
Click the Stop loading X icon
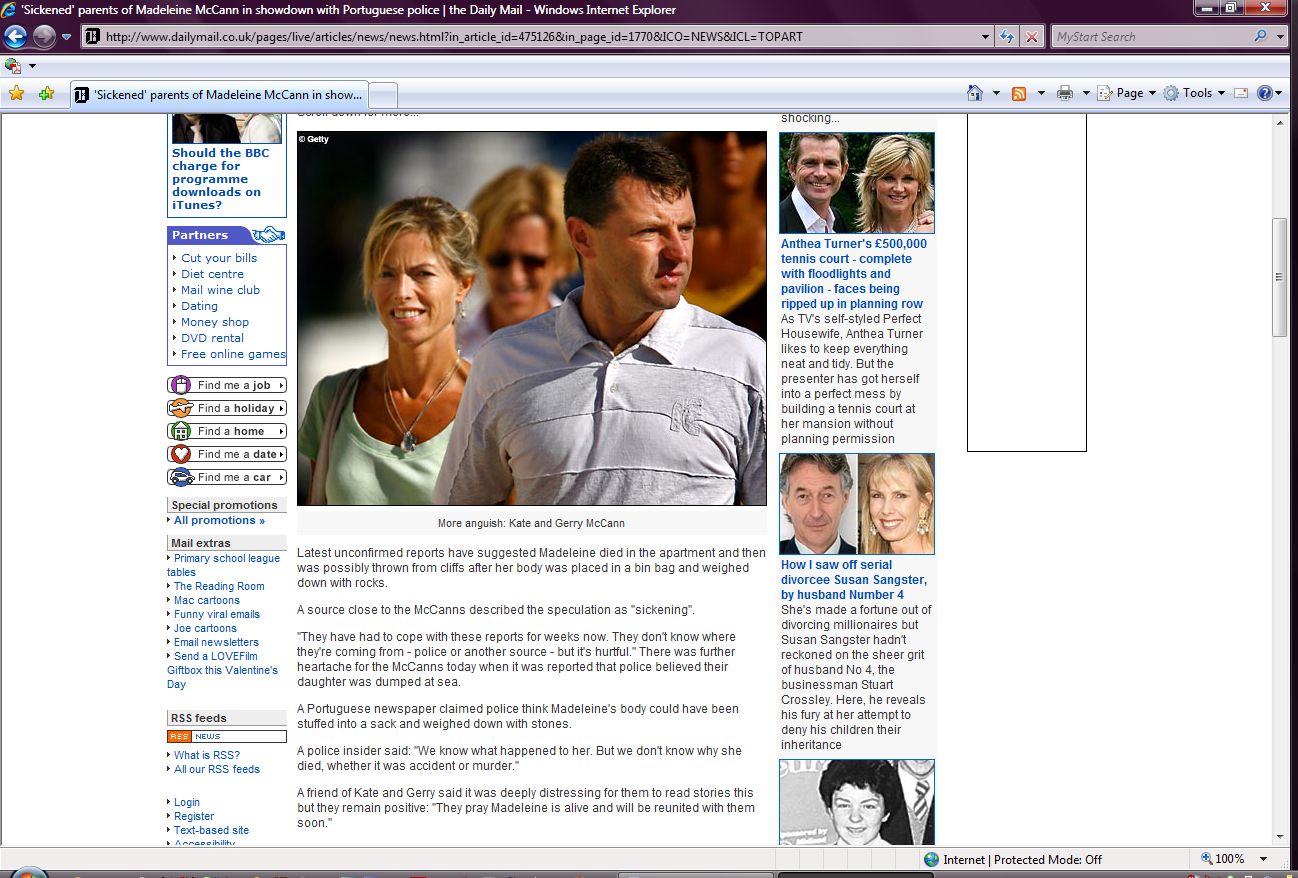(x=1032, y=37)
